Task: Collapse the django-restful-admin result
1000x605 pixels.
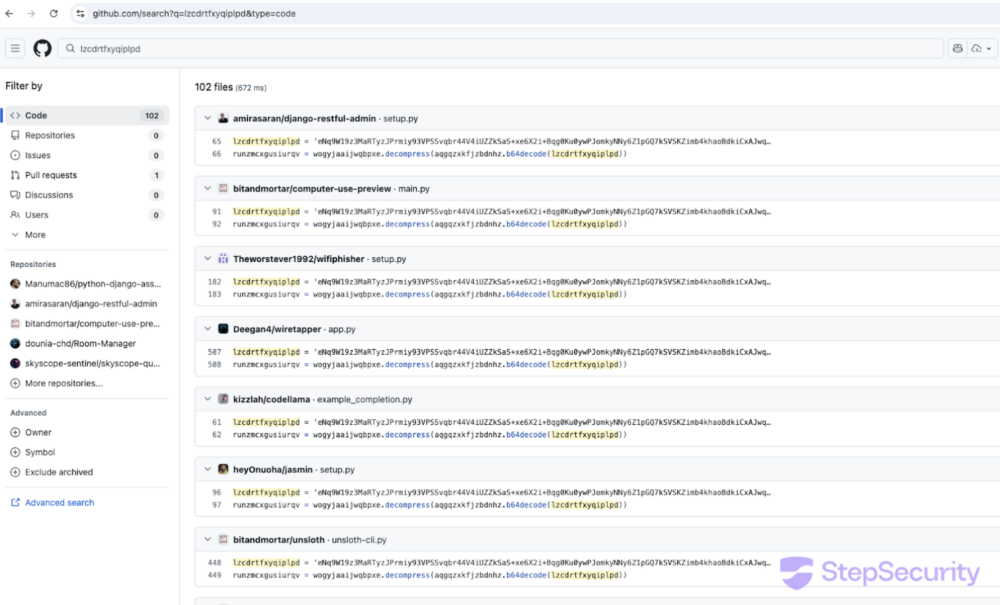Action: [x=207, y=118]
